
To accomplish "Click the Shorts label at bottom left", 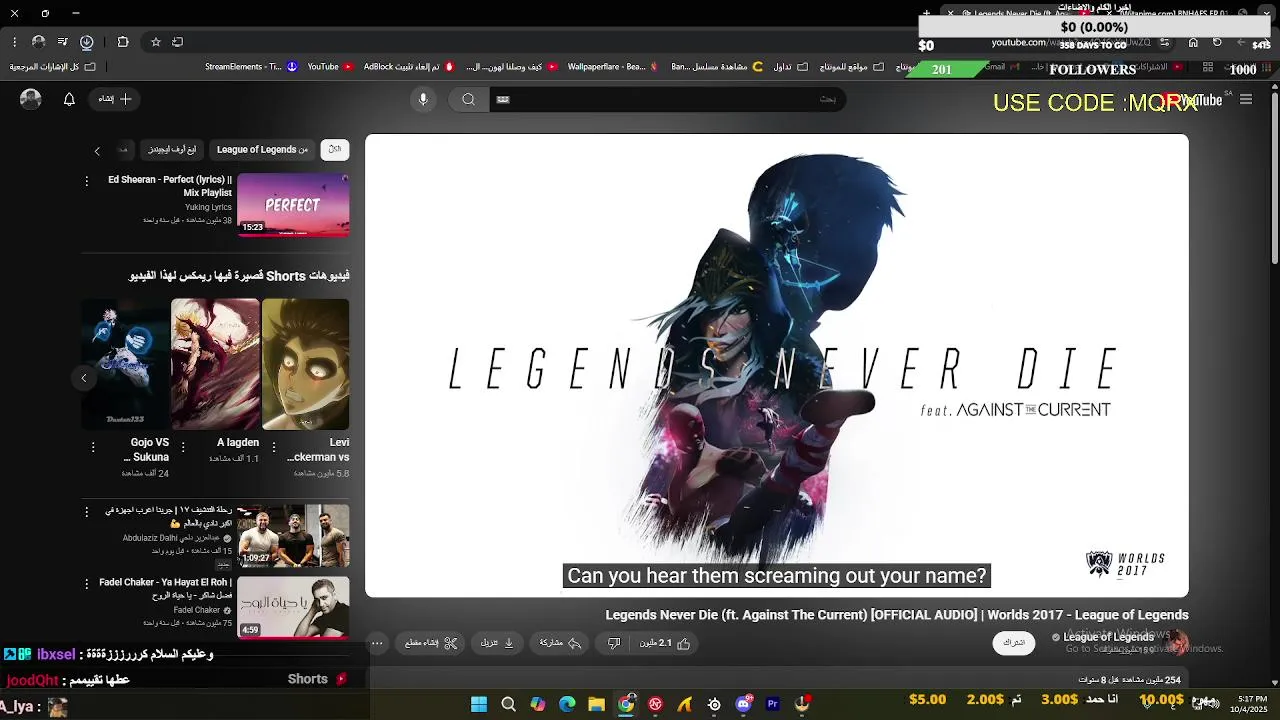I will (308, 679).
